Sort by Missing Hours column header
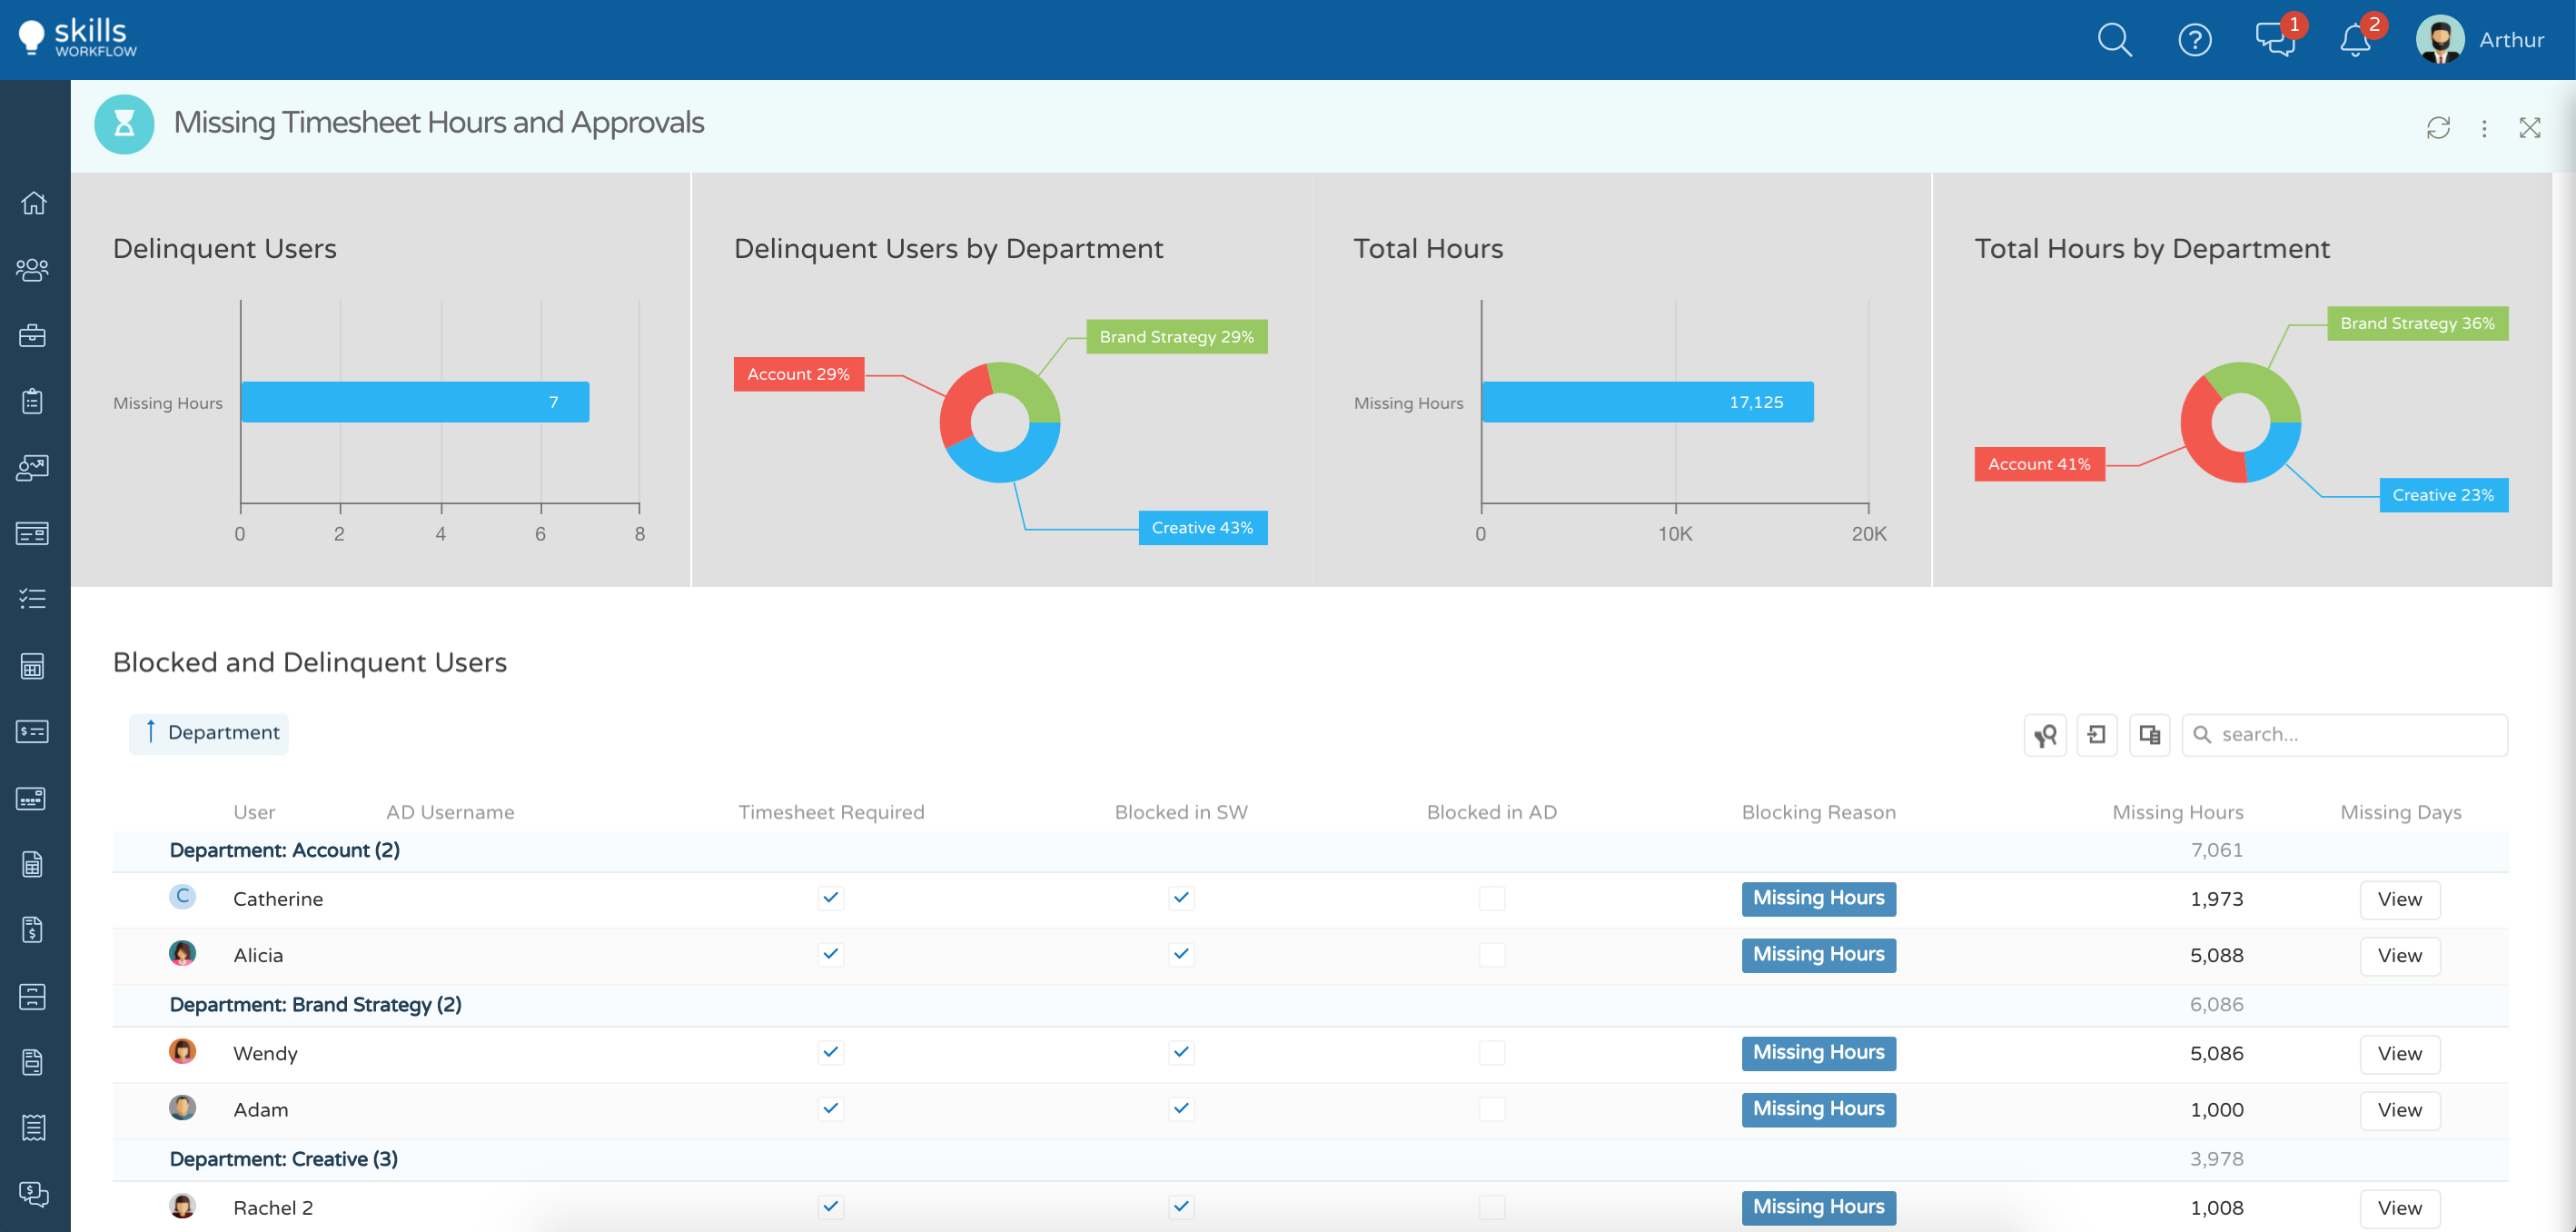The image size is (2576, 1232). click(2177, 812)
